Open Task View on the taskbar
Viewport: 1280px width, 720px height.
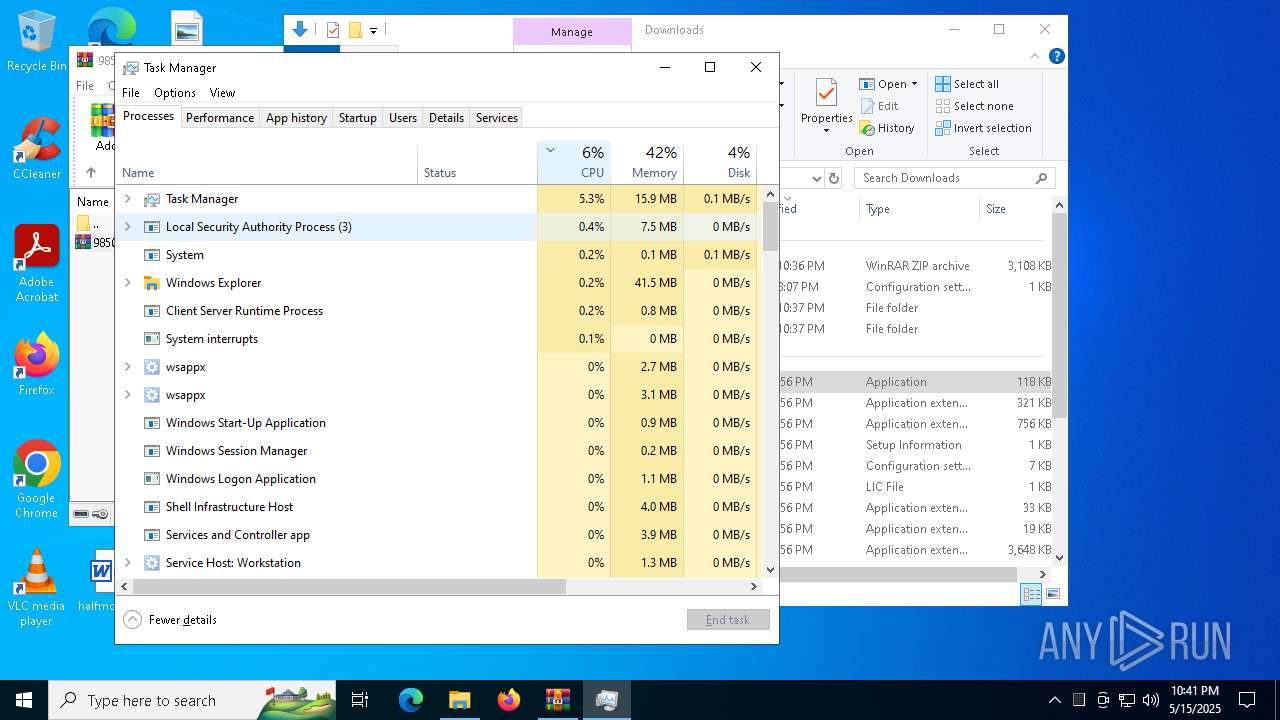point(360,700)
